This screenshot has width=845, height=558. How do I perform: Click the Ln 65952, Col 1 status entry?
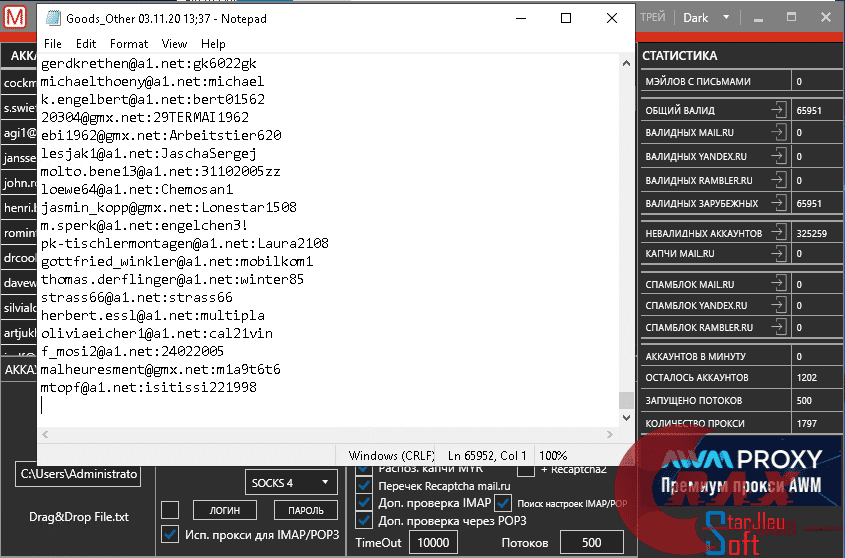(487, 456)
